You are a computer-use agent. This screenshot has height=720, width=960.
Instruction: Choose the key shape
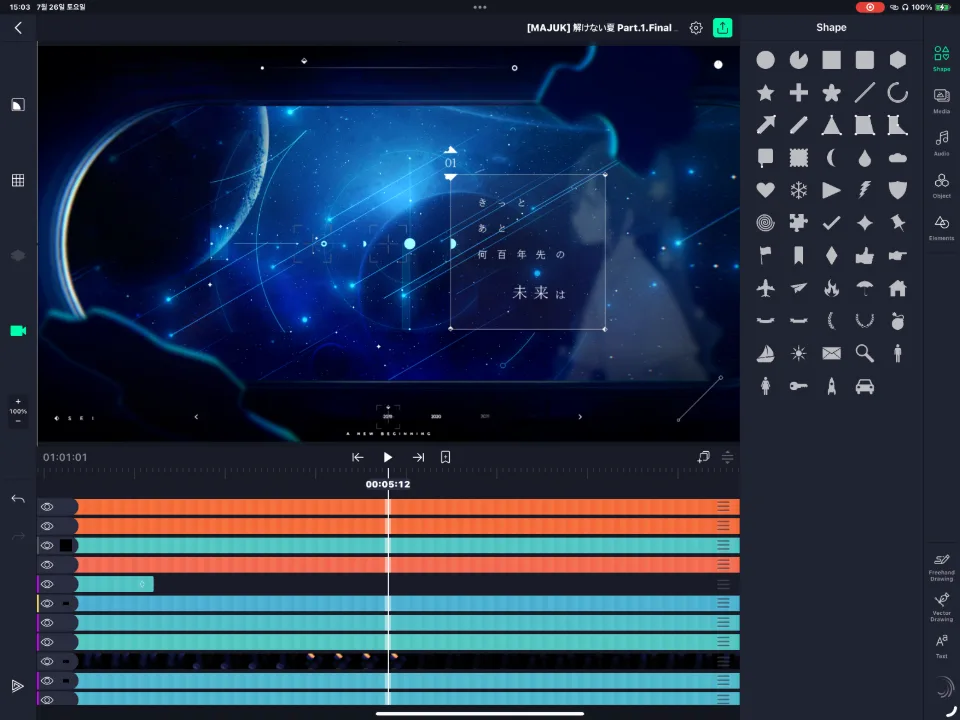point(798,386)
